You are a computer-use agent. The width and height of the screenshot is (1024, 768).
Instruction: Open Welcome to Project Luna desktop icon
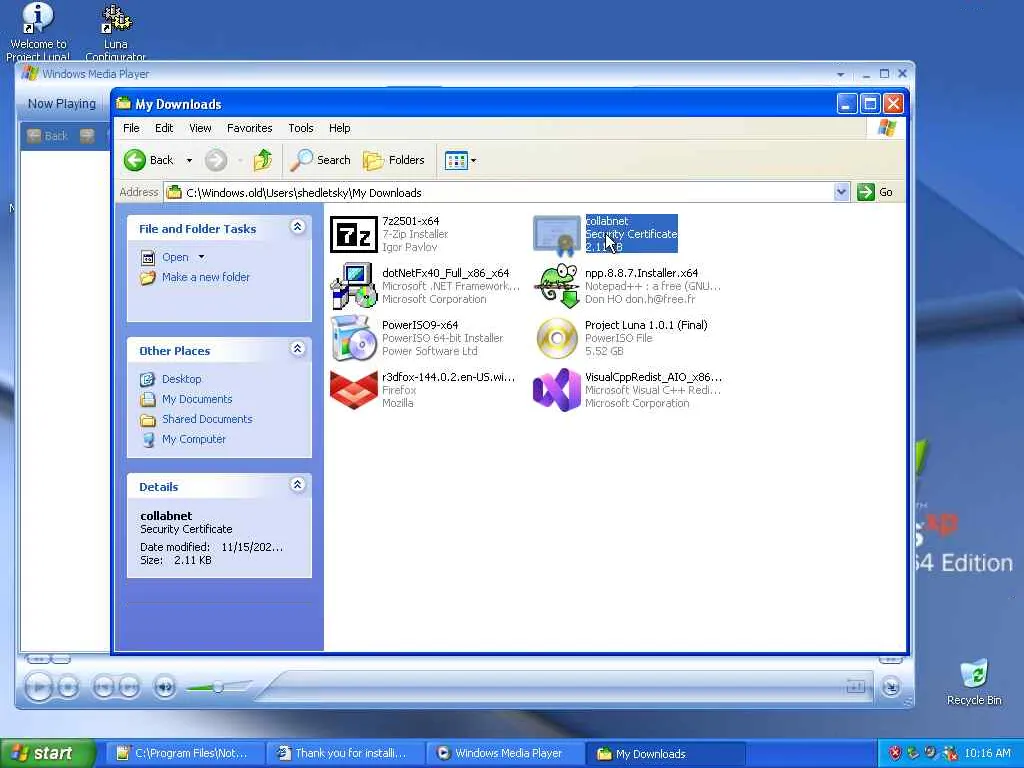(38, 33)
